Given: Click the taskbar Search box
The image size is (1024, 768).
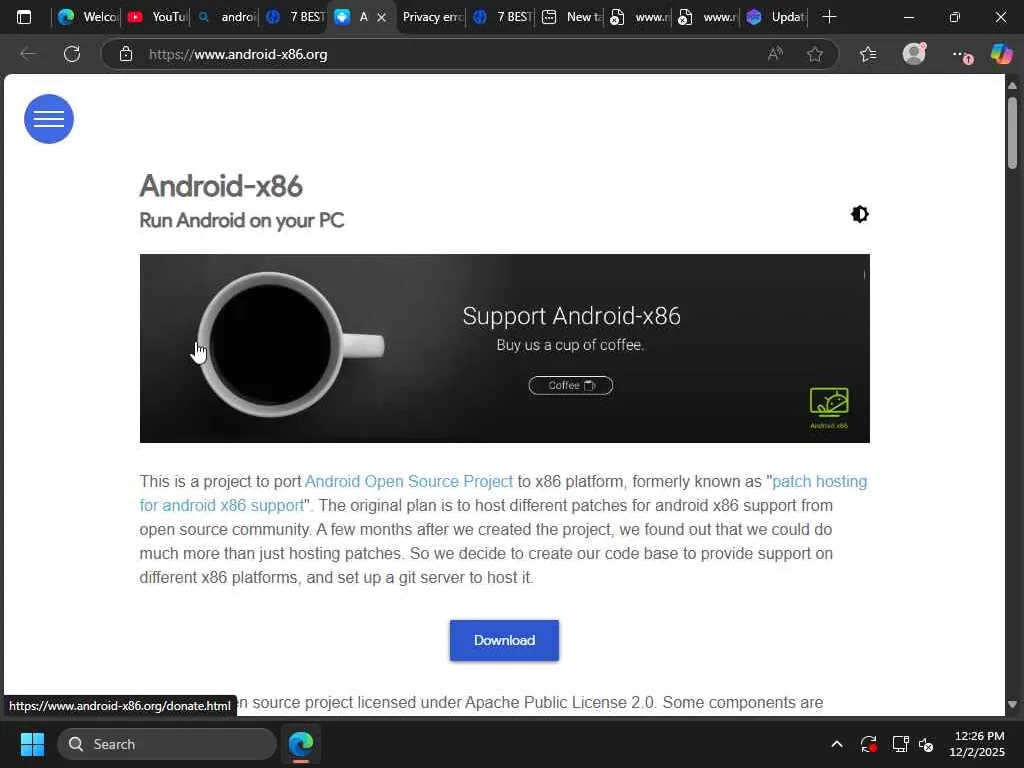Looking at the screenshot, I should pos(167,744).
